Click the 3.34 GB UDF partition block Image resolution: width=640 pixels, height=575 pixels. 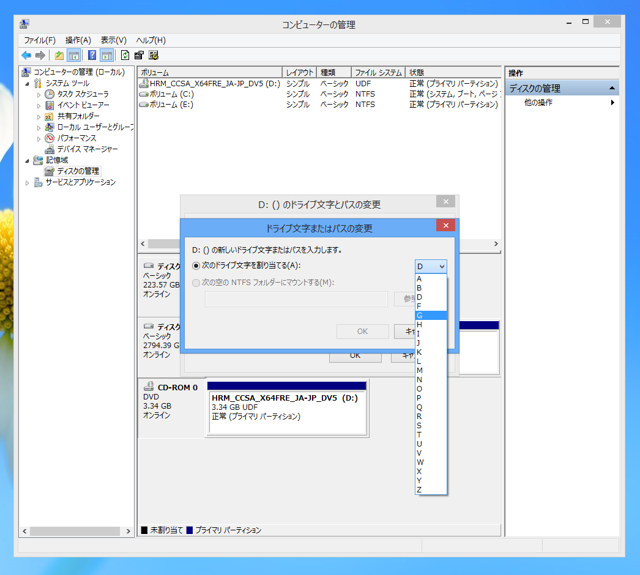(287, 409)
